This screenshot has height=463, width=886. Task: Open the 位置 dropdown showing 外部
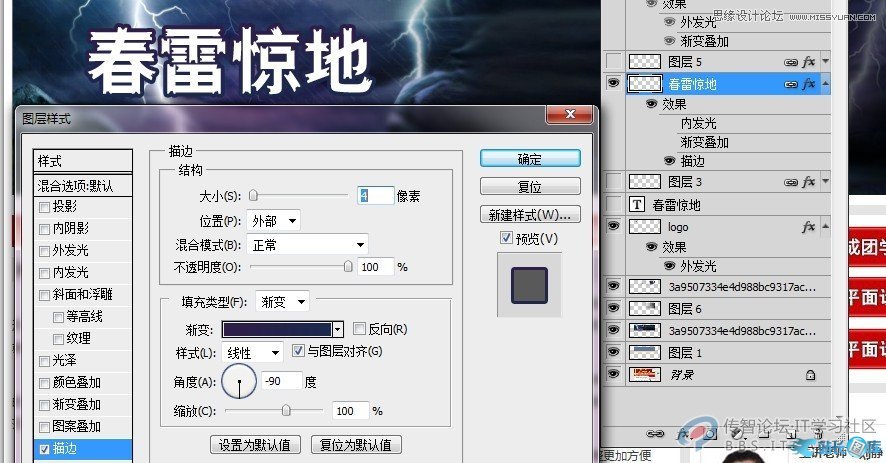coord(273,221)
